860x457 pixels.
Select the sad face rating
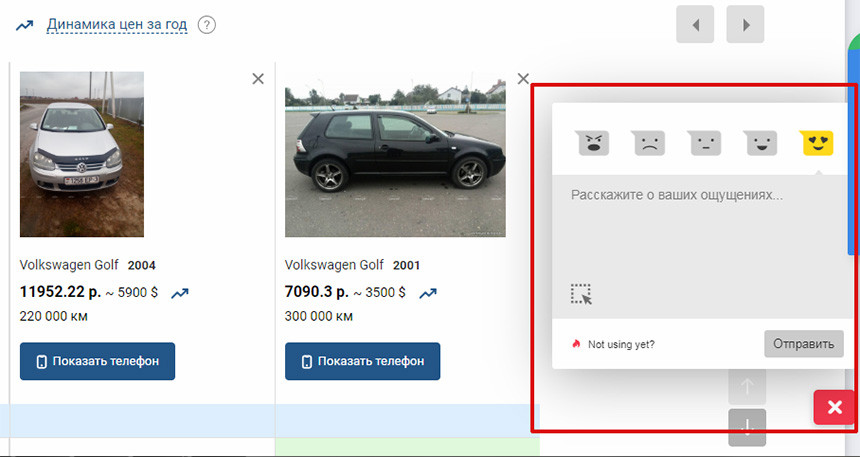point(649,143)
